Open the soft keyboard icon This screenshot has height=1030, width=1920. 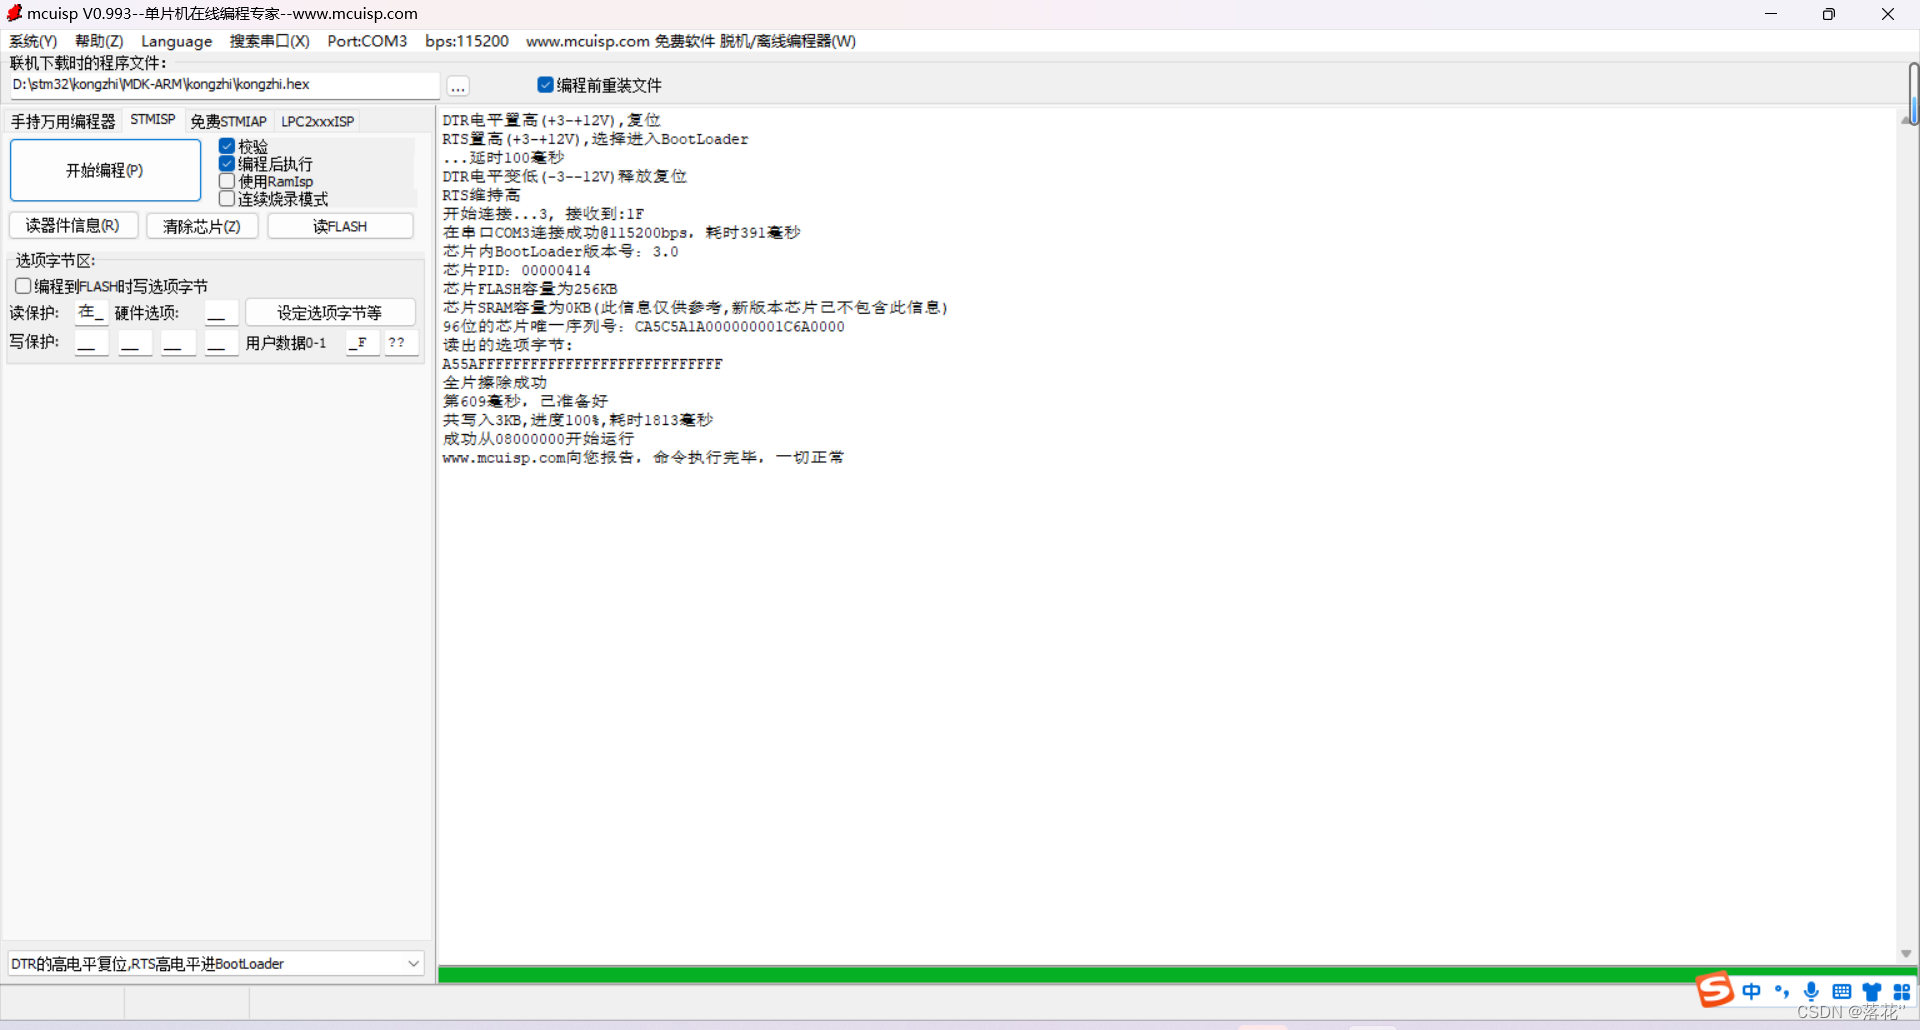click(1842, 991)
